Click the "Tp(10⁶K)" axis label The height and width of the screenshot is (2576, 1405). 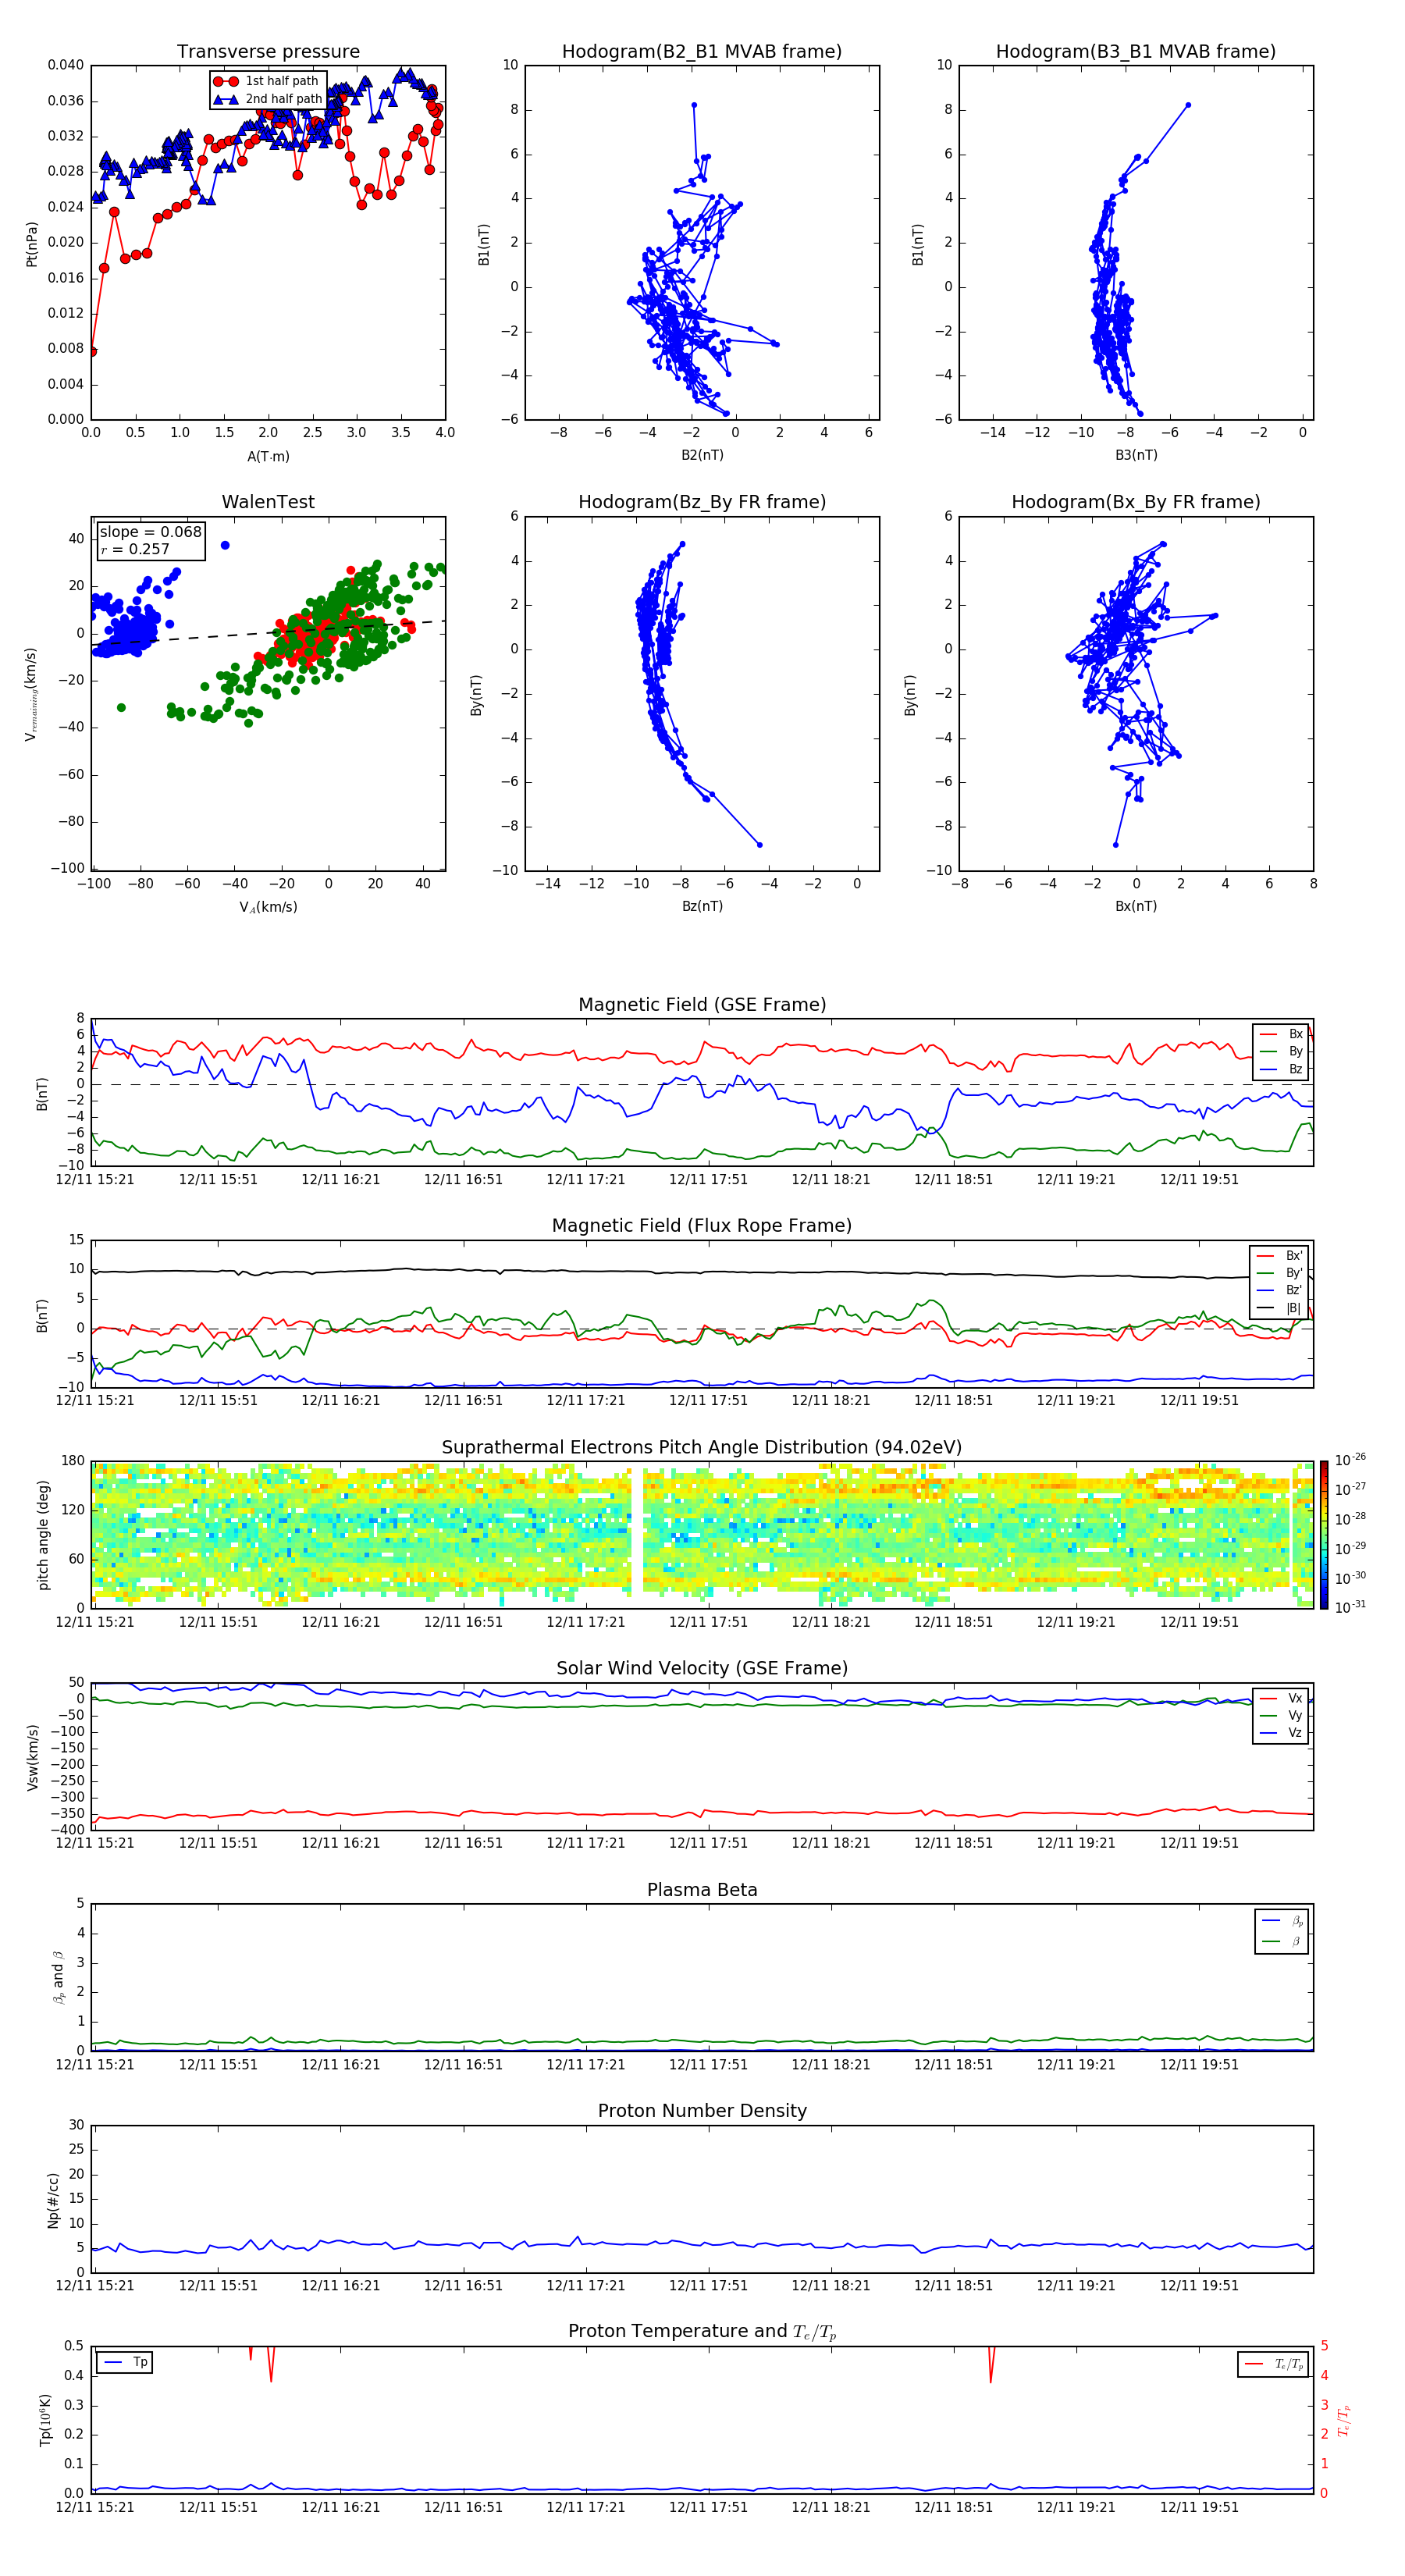point(45,2420)
